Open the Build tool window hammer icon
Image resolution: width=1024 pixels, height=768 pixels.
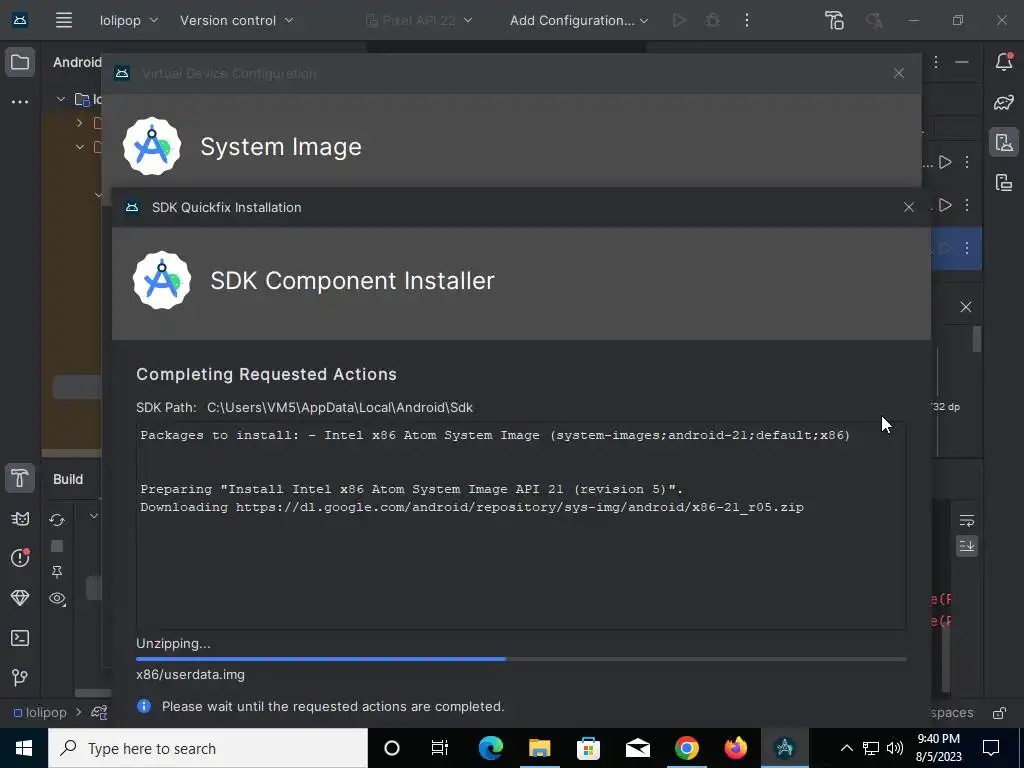point(20,479)
